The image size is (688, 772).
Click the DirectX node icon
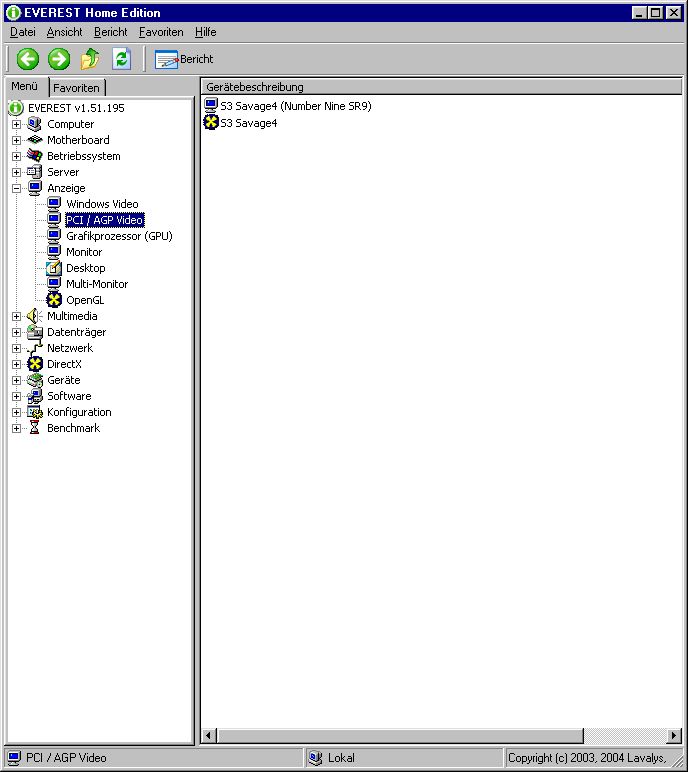pos(34,364)
